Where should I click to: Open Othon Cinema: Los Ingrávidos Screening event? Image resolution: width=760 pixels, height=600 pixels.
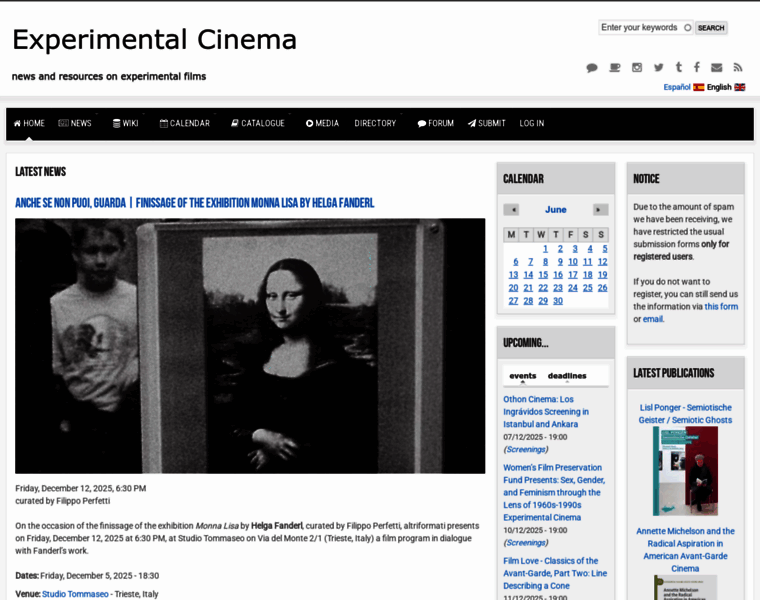546,411
